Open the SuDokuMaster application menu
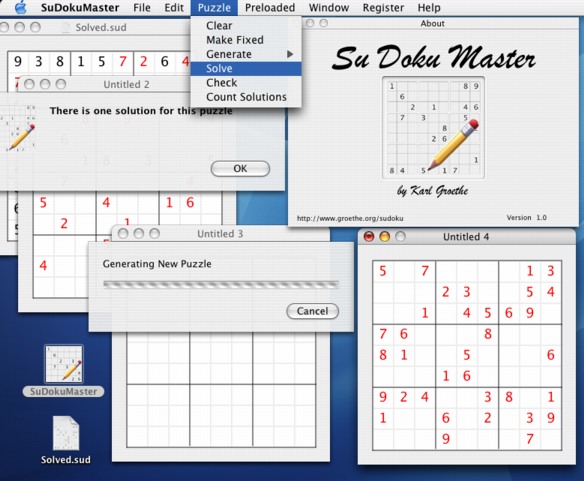This screenshot has height=481, width=584. [x=80, y=7]
